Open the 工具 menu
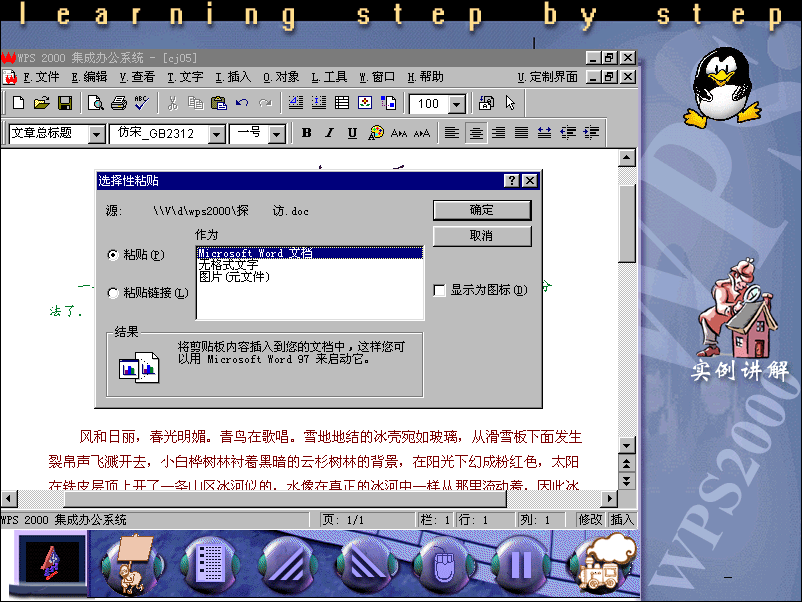This screenshot has height=602, width=802. point(329,77)
